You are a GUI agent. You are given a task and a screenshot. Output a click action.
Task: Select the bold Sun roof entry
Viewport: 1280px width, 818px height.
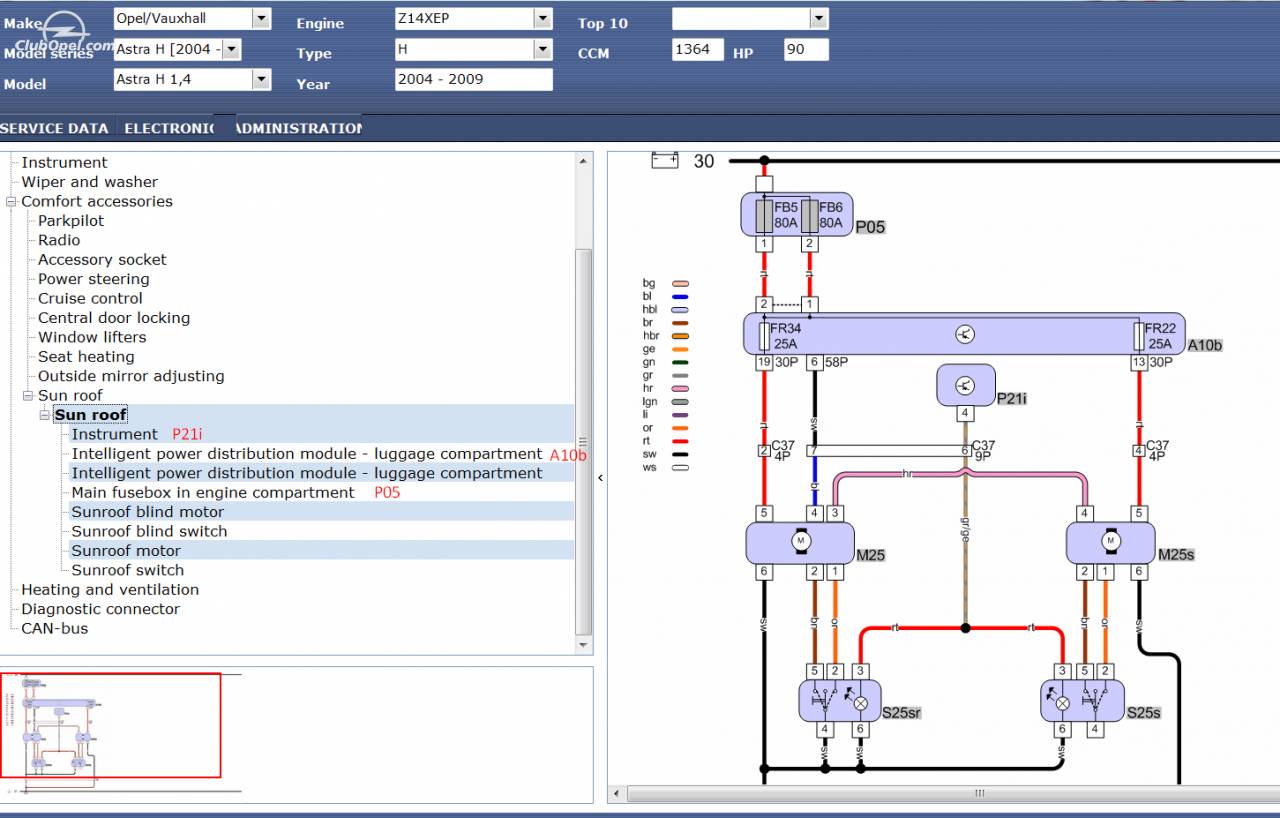pos(91,415)
